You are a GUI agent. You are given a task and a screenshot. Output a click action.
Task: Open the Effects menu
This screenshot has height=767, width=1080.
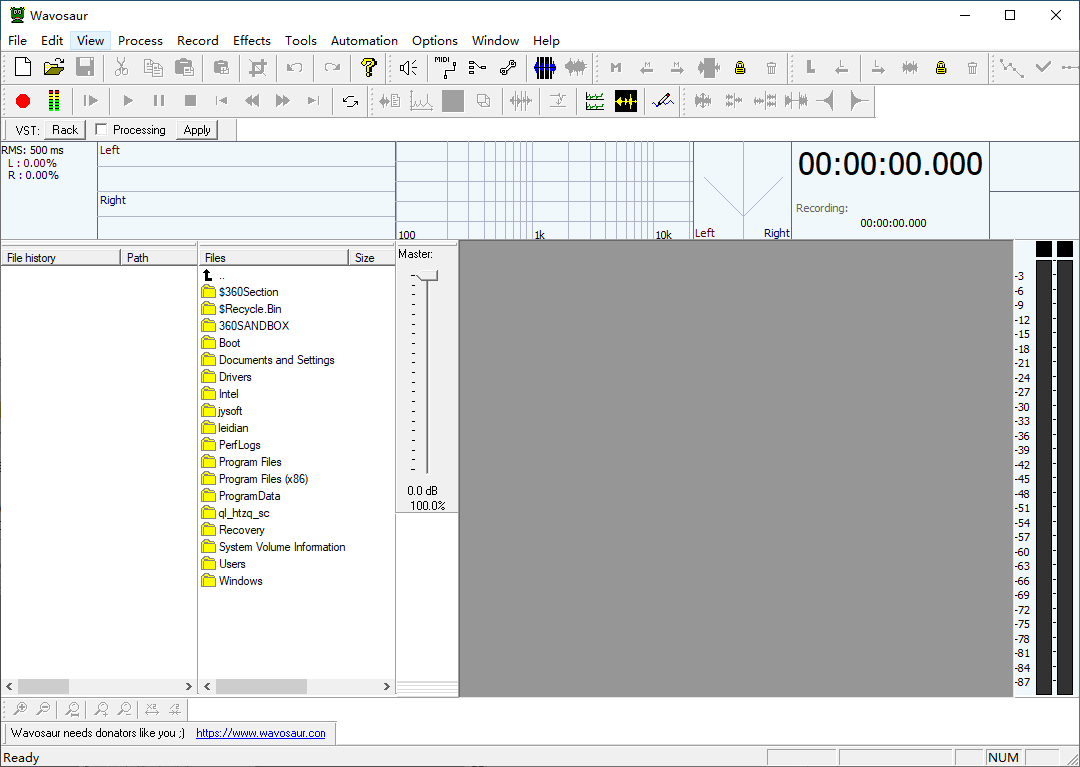252,41
